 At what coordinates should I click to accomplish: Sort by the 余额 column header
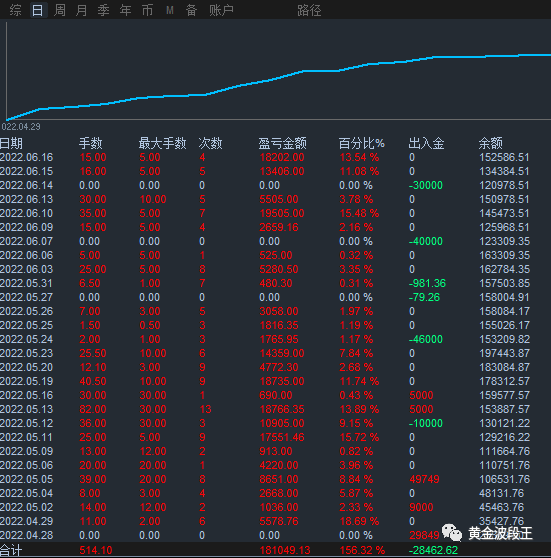tap(490, 143)
